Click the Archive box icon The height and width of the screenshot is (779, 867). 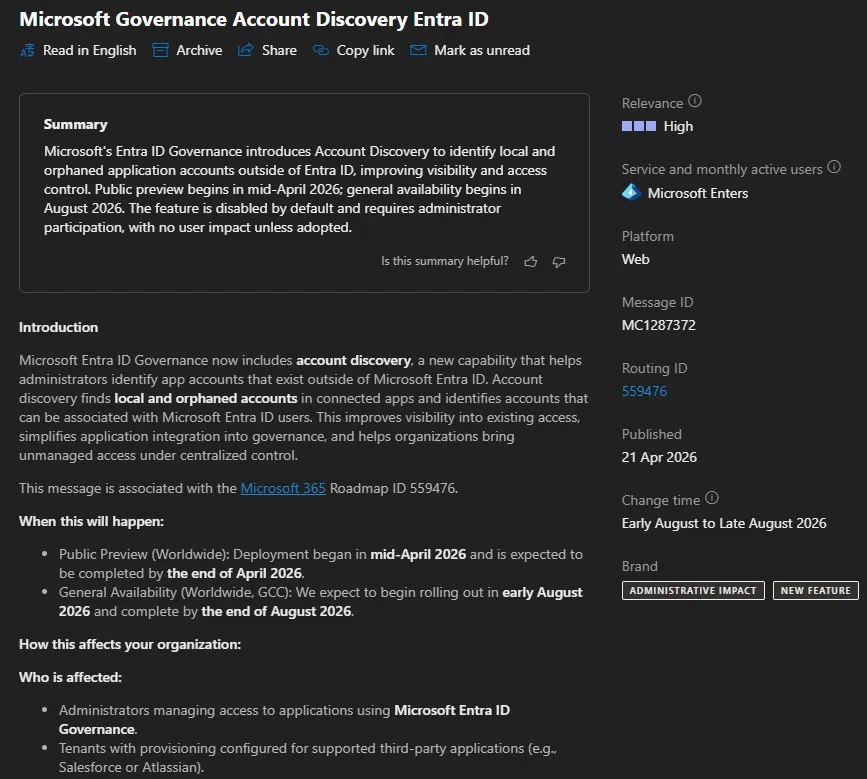click(160, 50)
